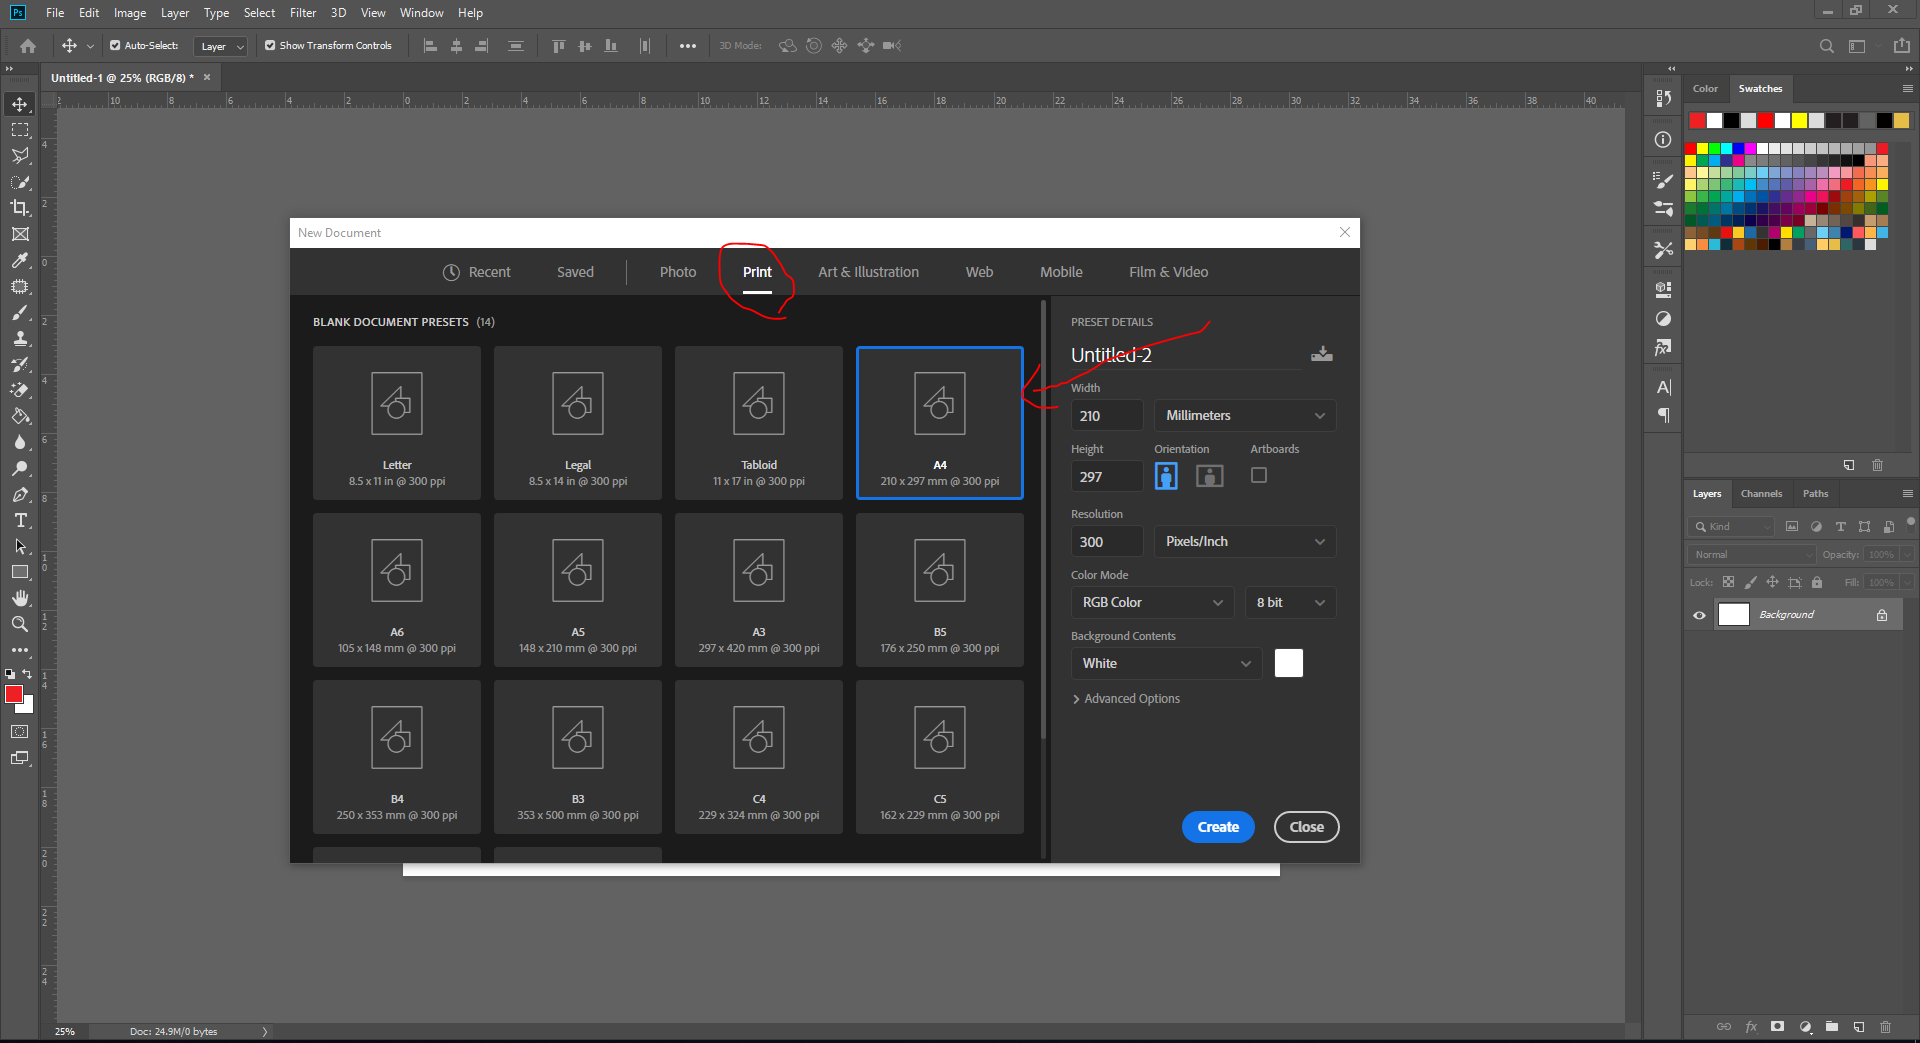Toggle Lock transparent pixels in Layers
This screenshot has width=1920, height=1043.
[x=1728, y=582]
